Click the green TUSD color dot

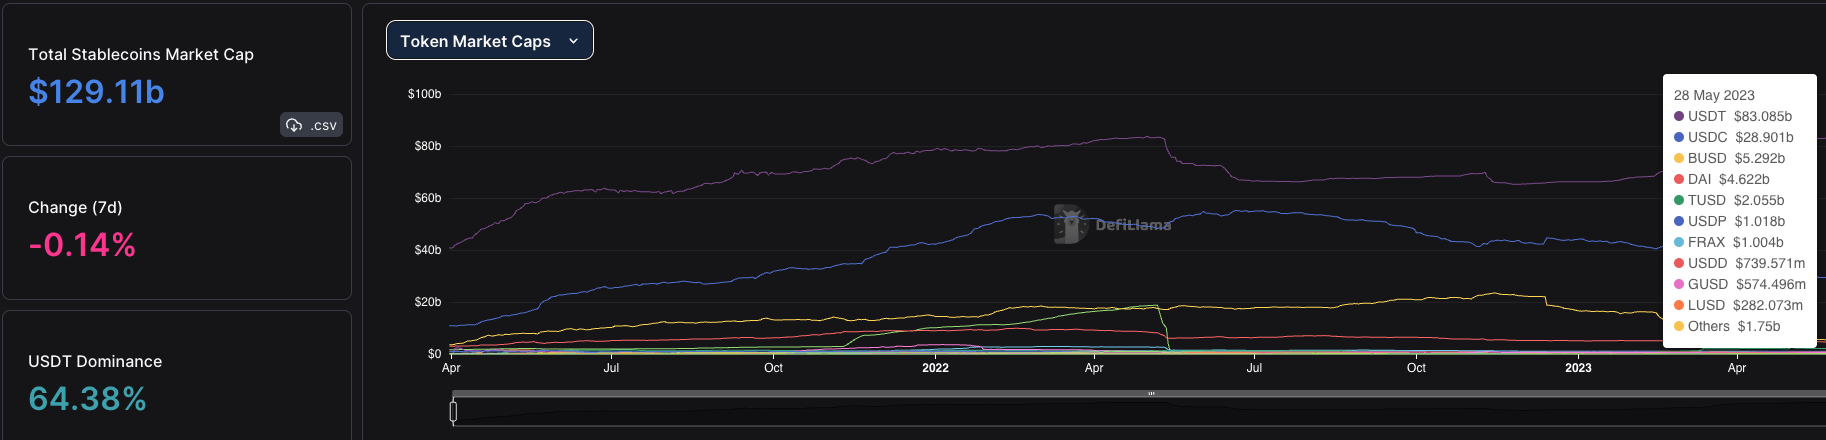(1679, 200)
